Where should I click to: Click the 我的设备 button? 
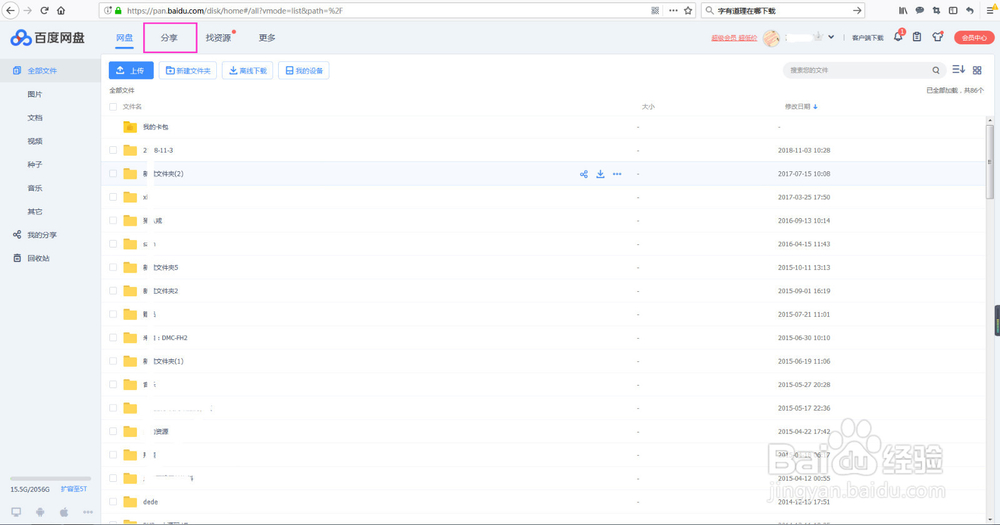[x=304, y=70]
